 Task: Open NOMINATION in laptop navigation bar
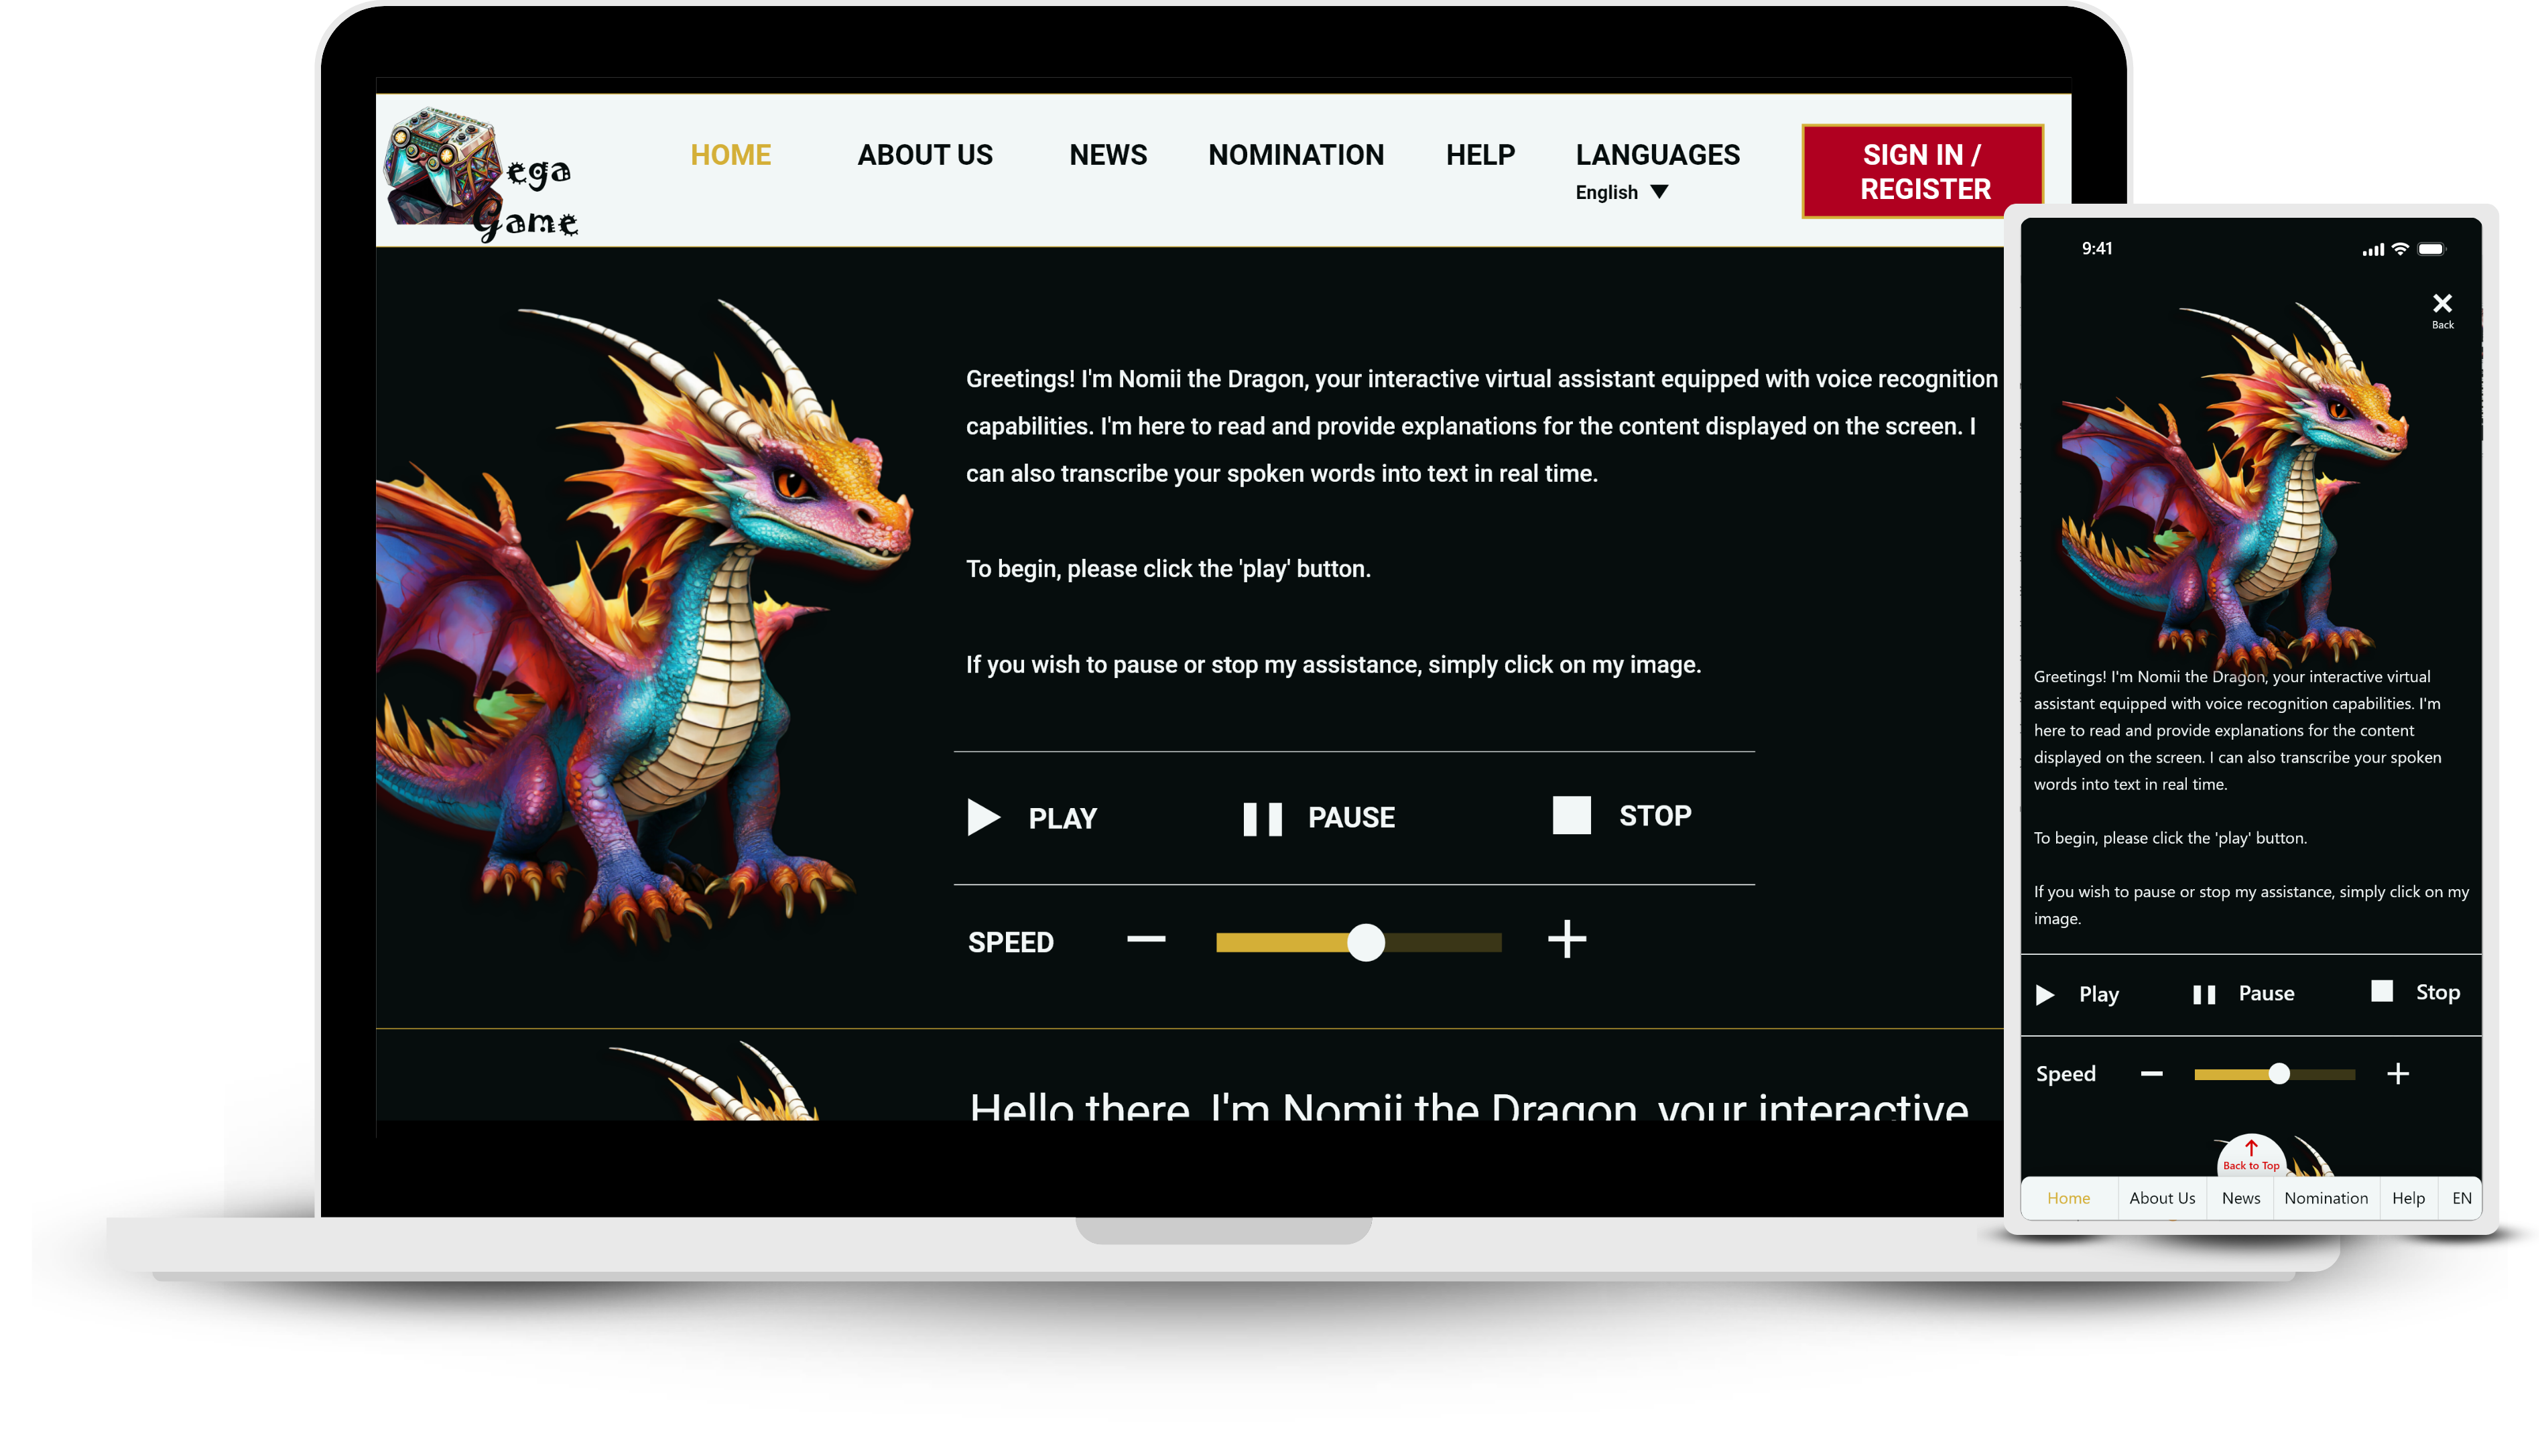(x=1296, y=155)
